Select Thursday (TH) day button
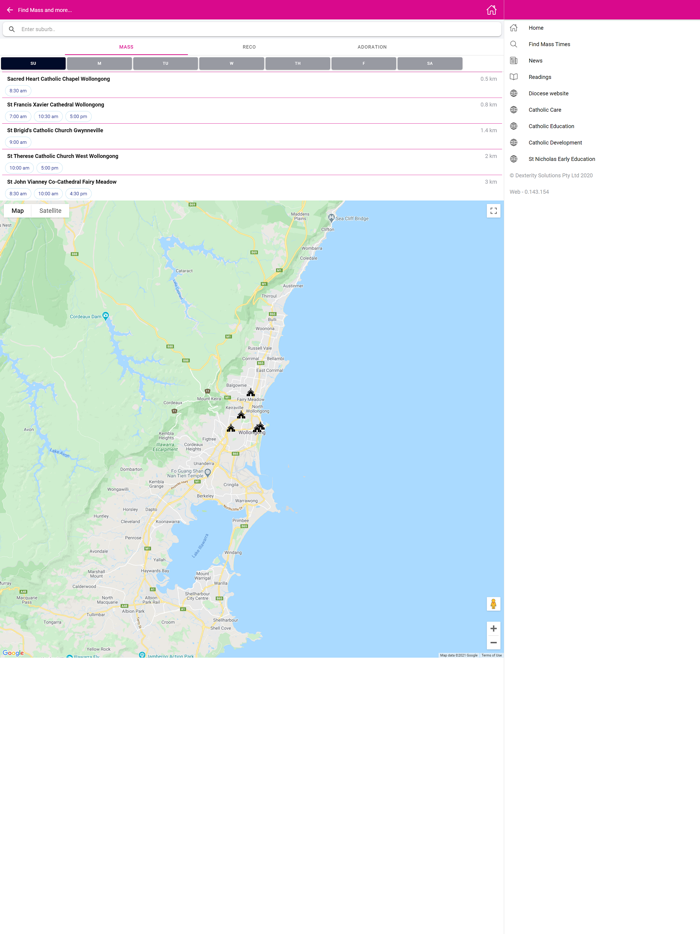700x934 pixels. (x=298, y=64)
